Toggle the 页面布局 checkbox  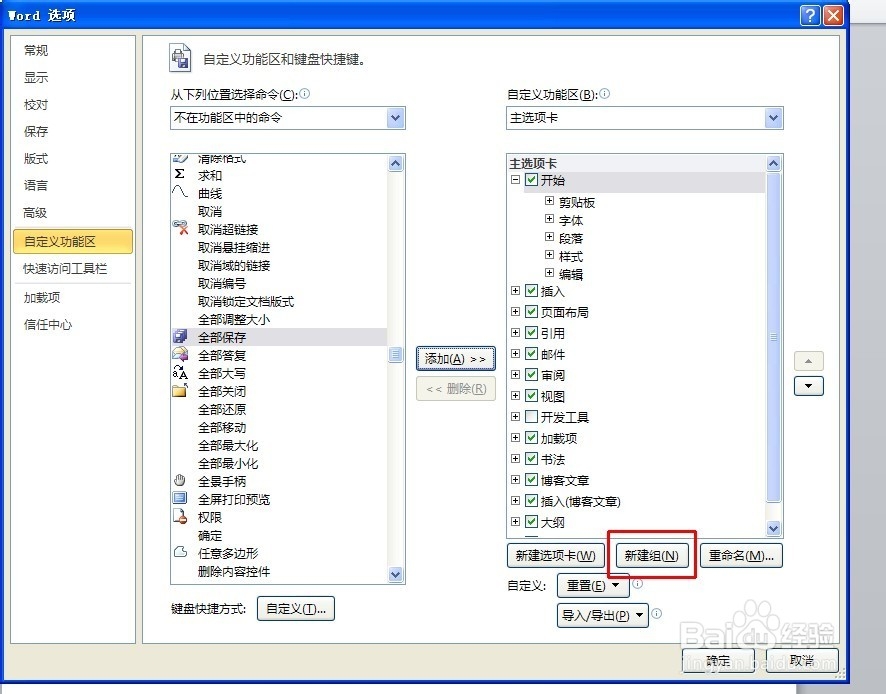531,311
